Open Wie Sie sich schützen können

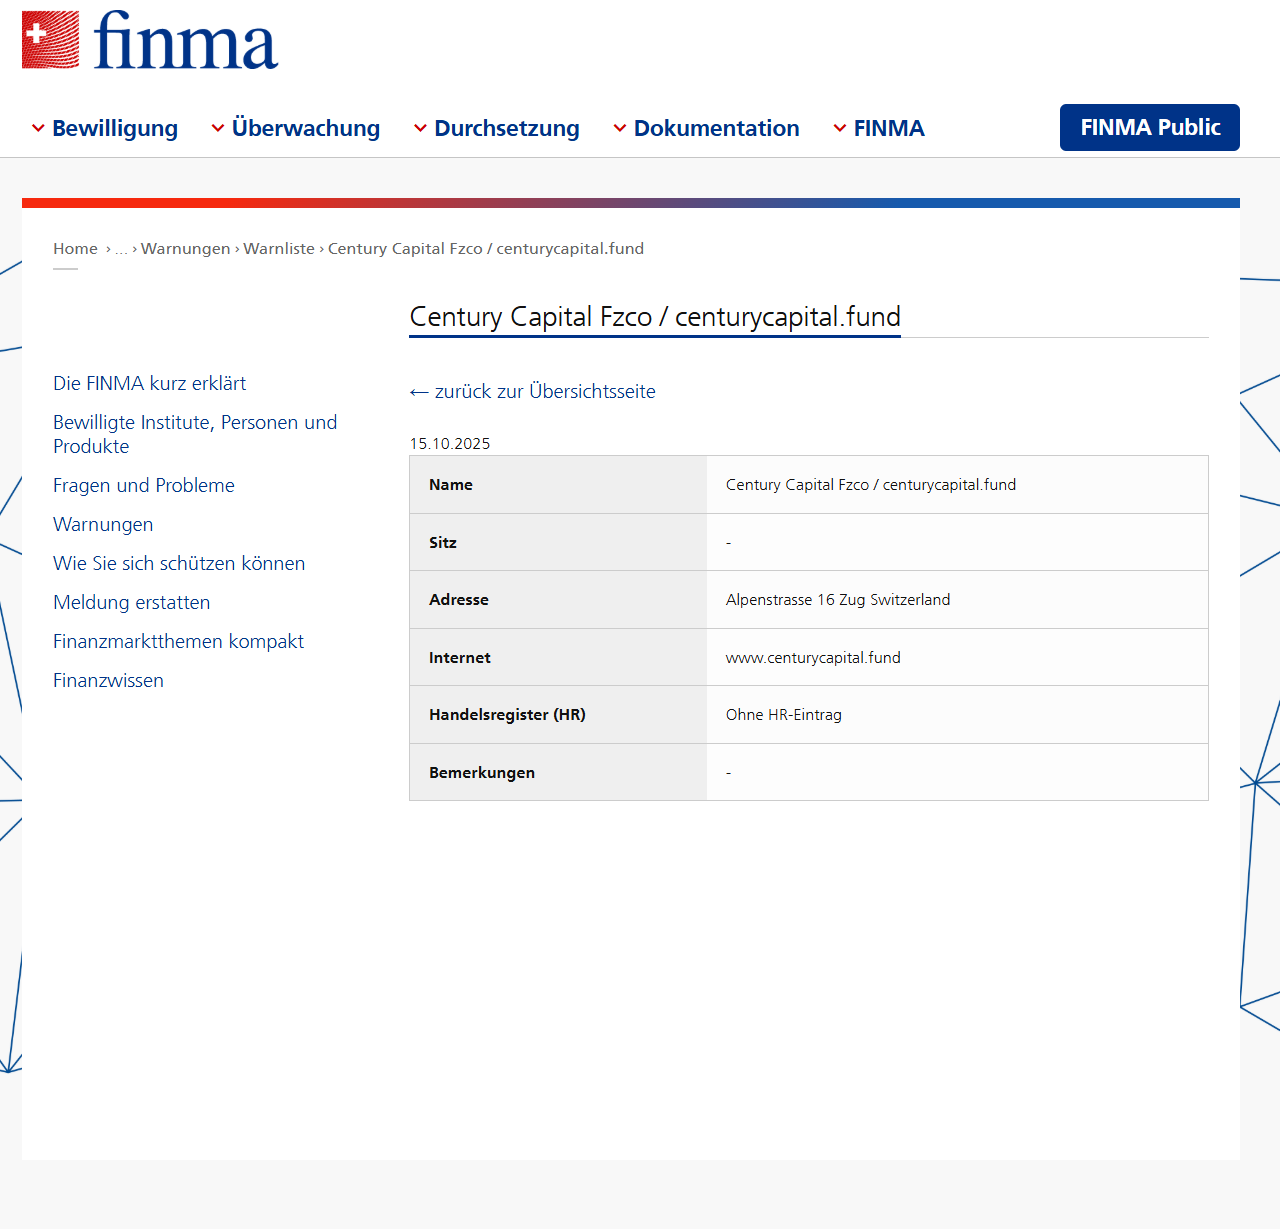179,563
